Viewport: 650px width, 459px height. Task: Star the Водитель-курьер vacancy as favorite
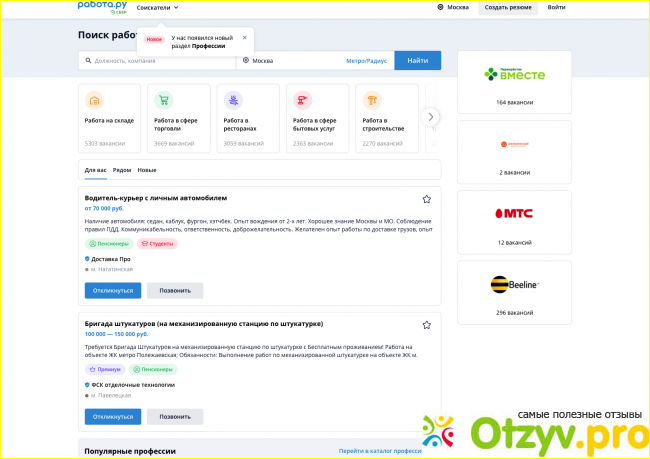[426, 199]
